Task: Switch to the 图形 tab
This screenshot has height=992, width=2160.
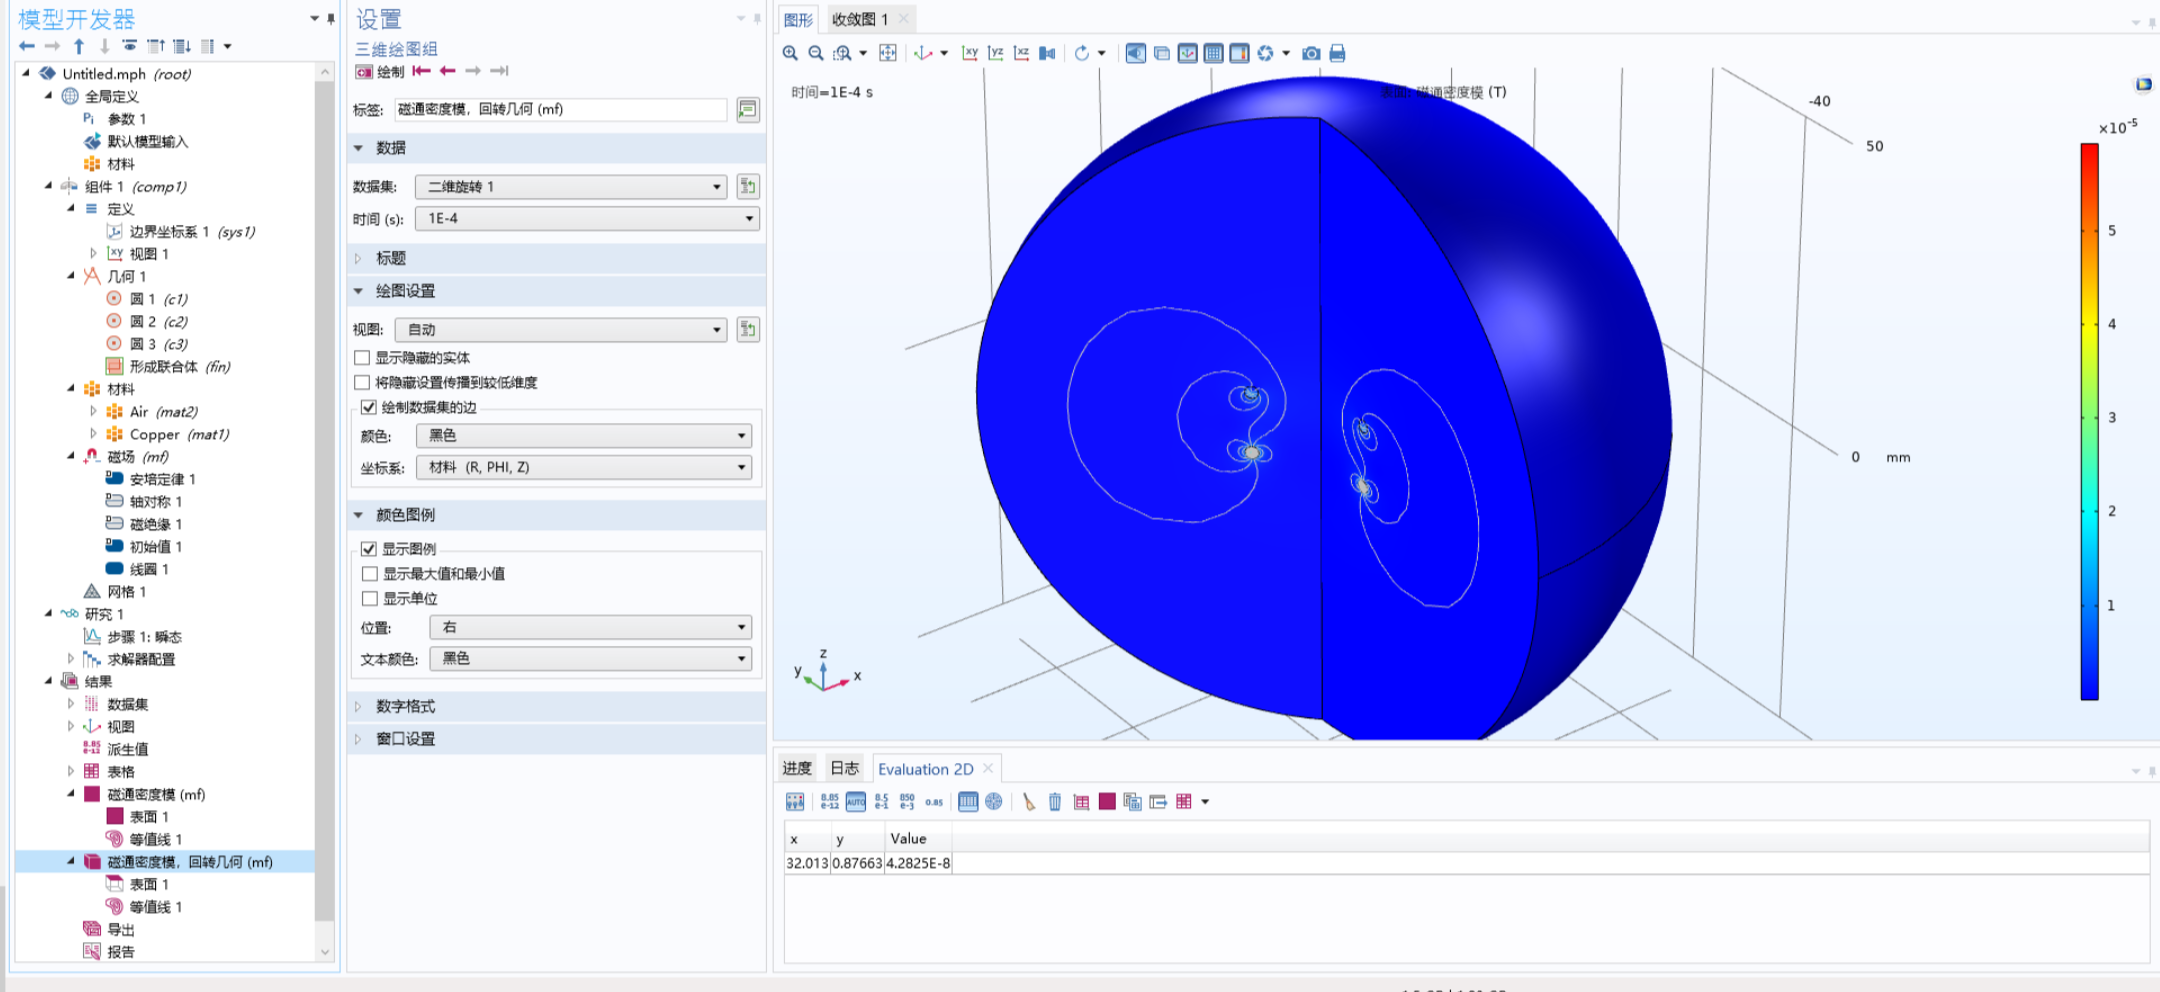Action: 798,19
